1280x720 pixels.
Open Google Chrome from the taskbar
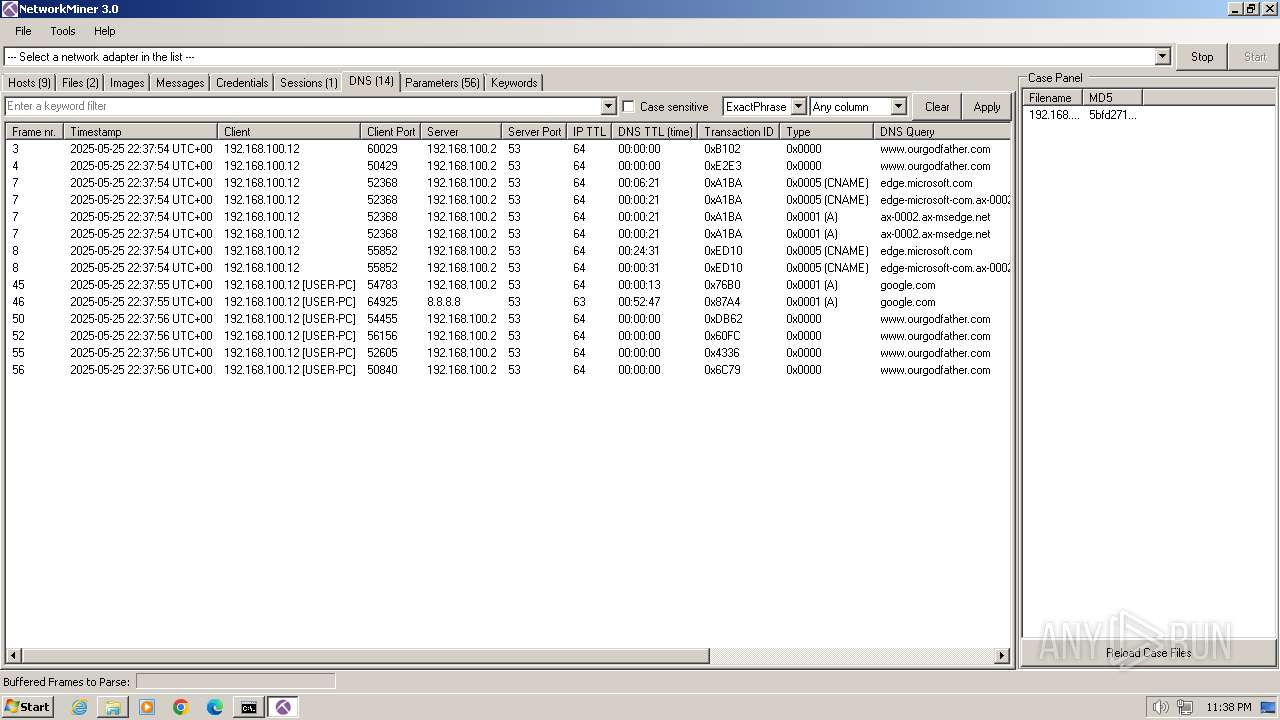click(x=181, y=707)
